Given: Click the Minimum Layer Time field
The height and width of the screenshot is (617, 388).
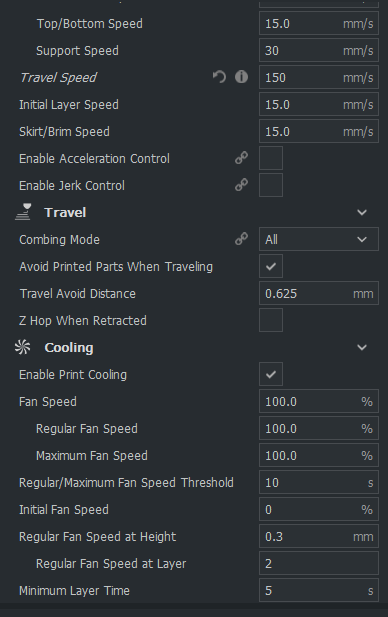Looking at the screenshot, I should (319, 590).
